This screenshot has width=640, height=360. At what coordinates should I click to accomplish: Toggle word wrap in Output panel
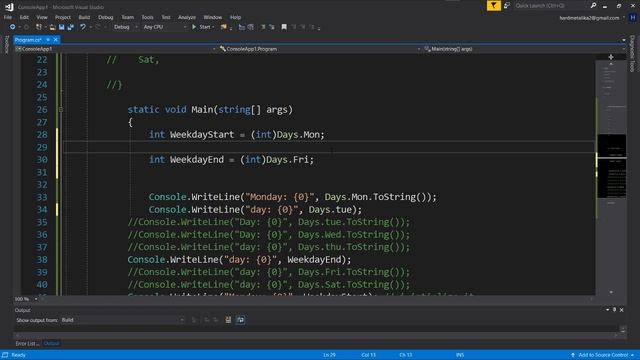tap(240, 320)
